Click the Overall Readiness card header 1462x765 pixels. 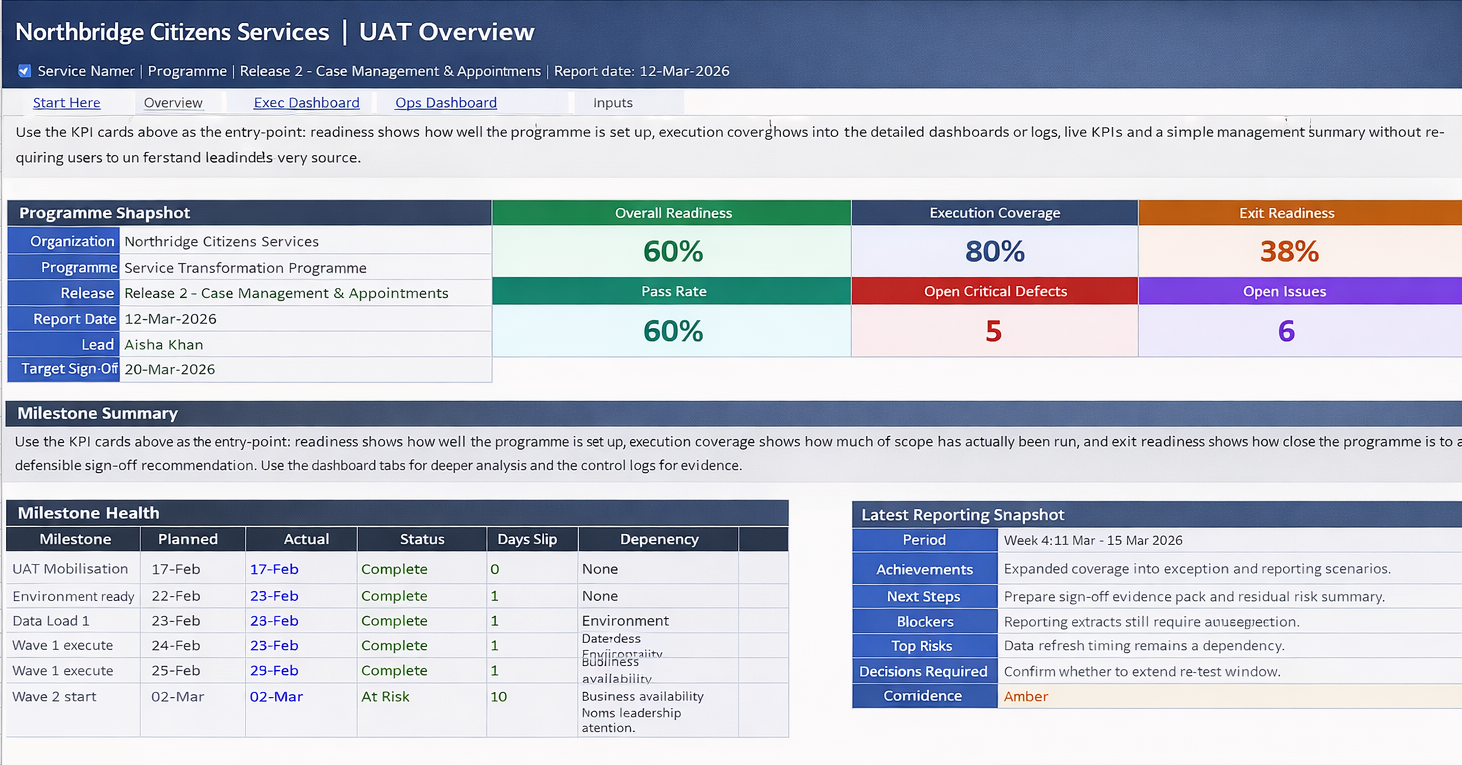point(672,213)
